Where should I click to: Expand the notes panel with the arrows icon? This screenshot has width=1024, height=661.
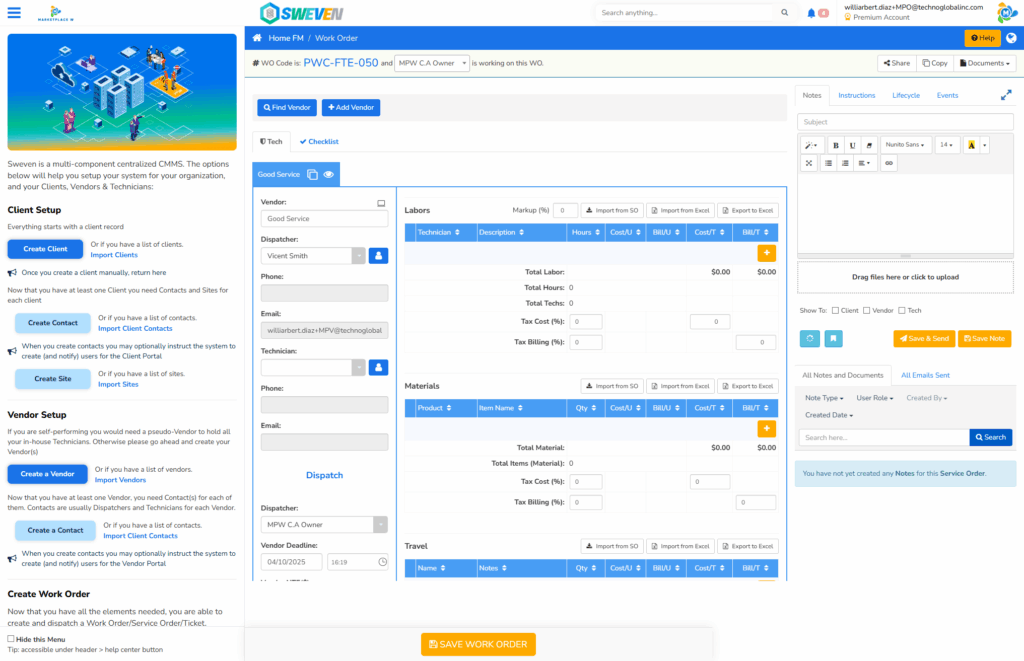pos(1006,95)
